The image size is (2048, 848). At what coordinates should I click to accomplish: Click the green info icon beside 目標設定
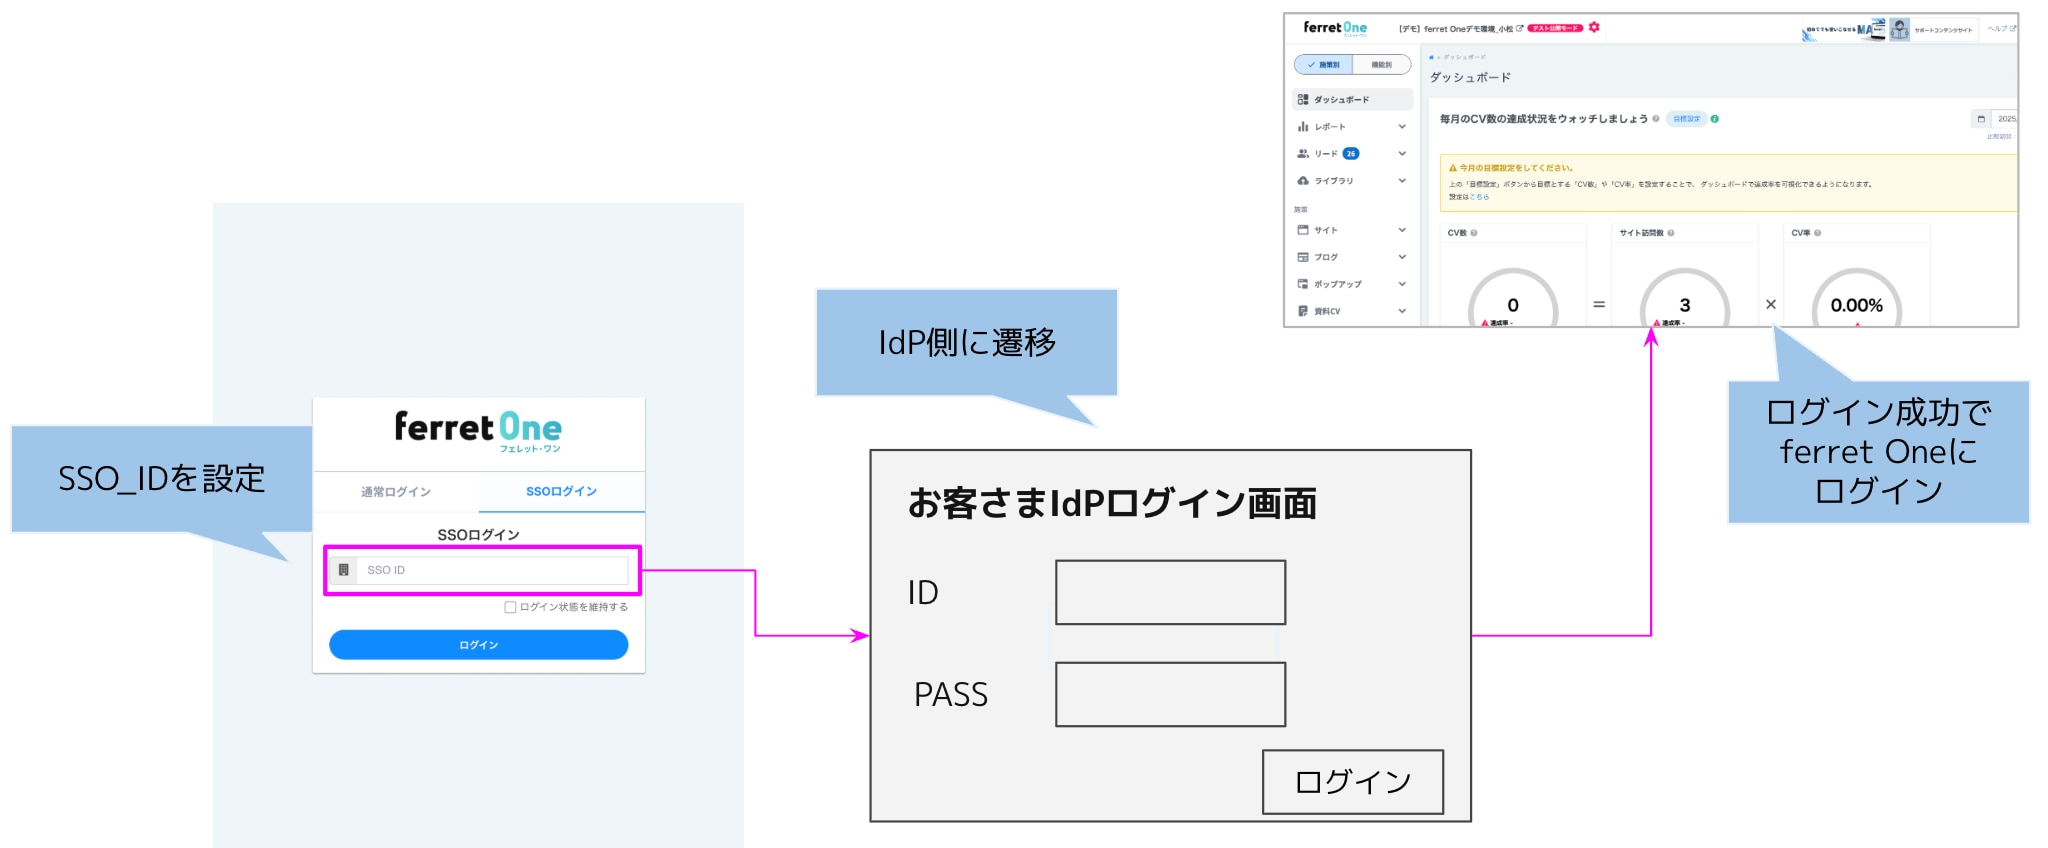pos(1715,119)
